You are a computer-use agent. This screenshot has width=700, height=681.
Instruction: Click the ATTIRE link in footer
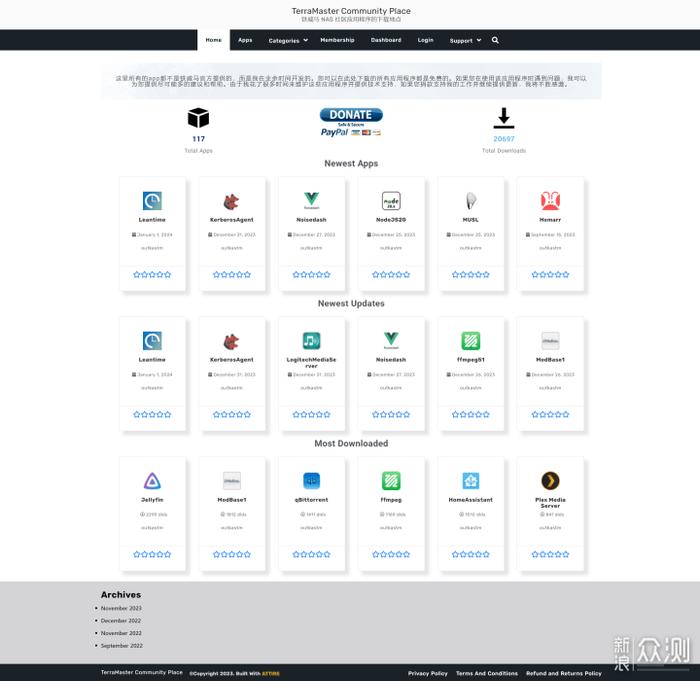[271, 674]
